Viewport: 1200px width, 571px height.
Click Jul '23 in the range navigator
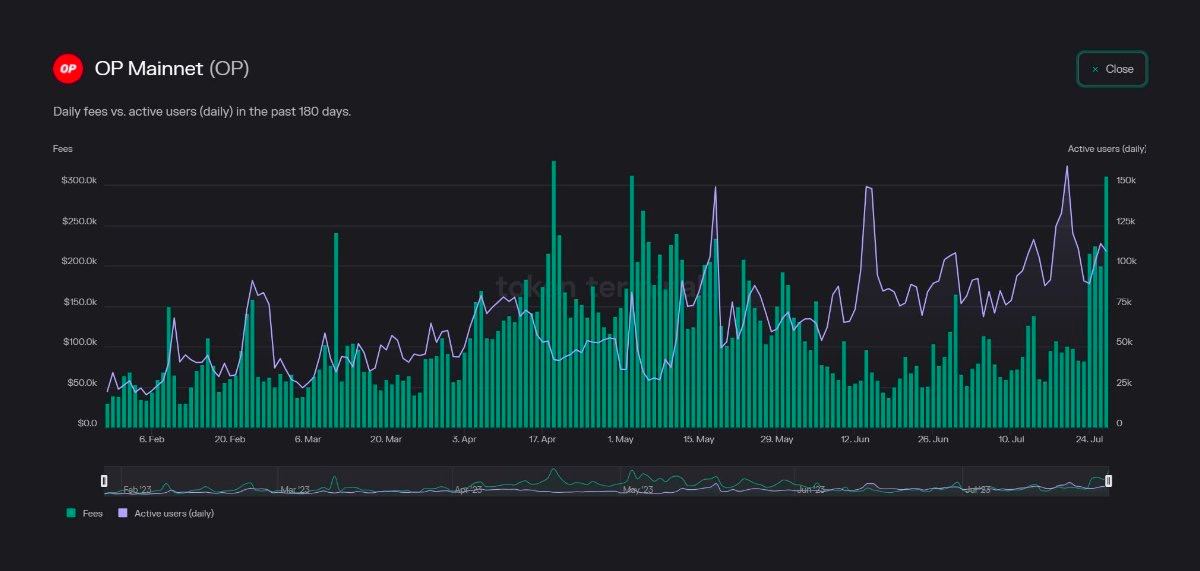pos(978,490)
